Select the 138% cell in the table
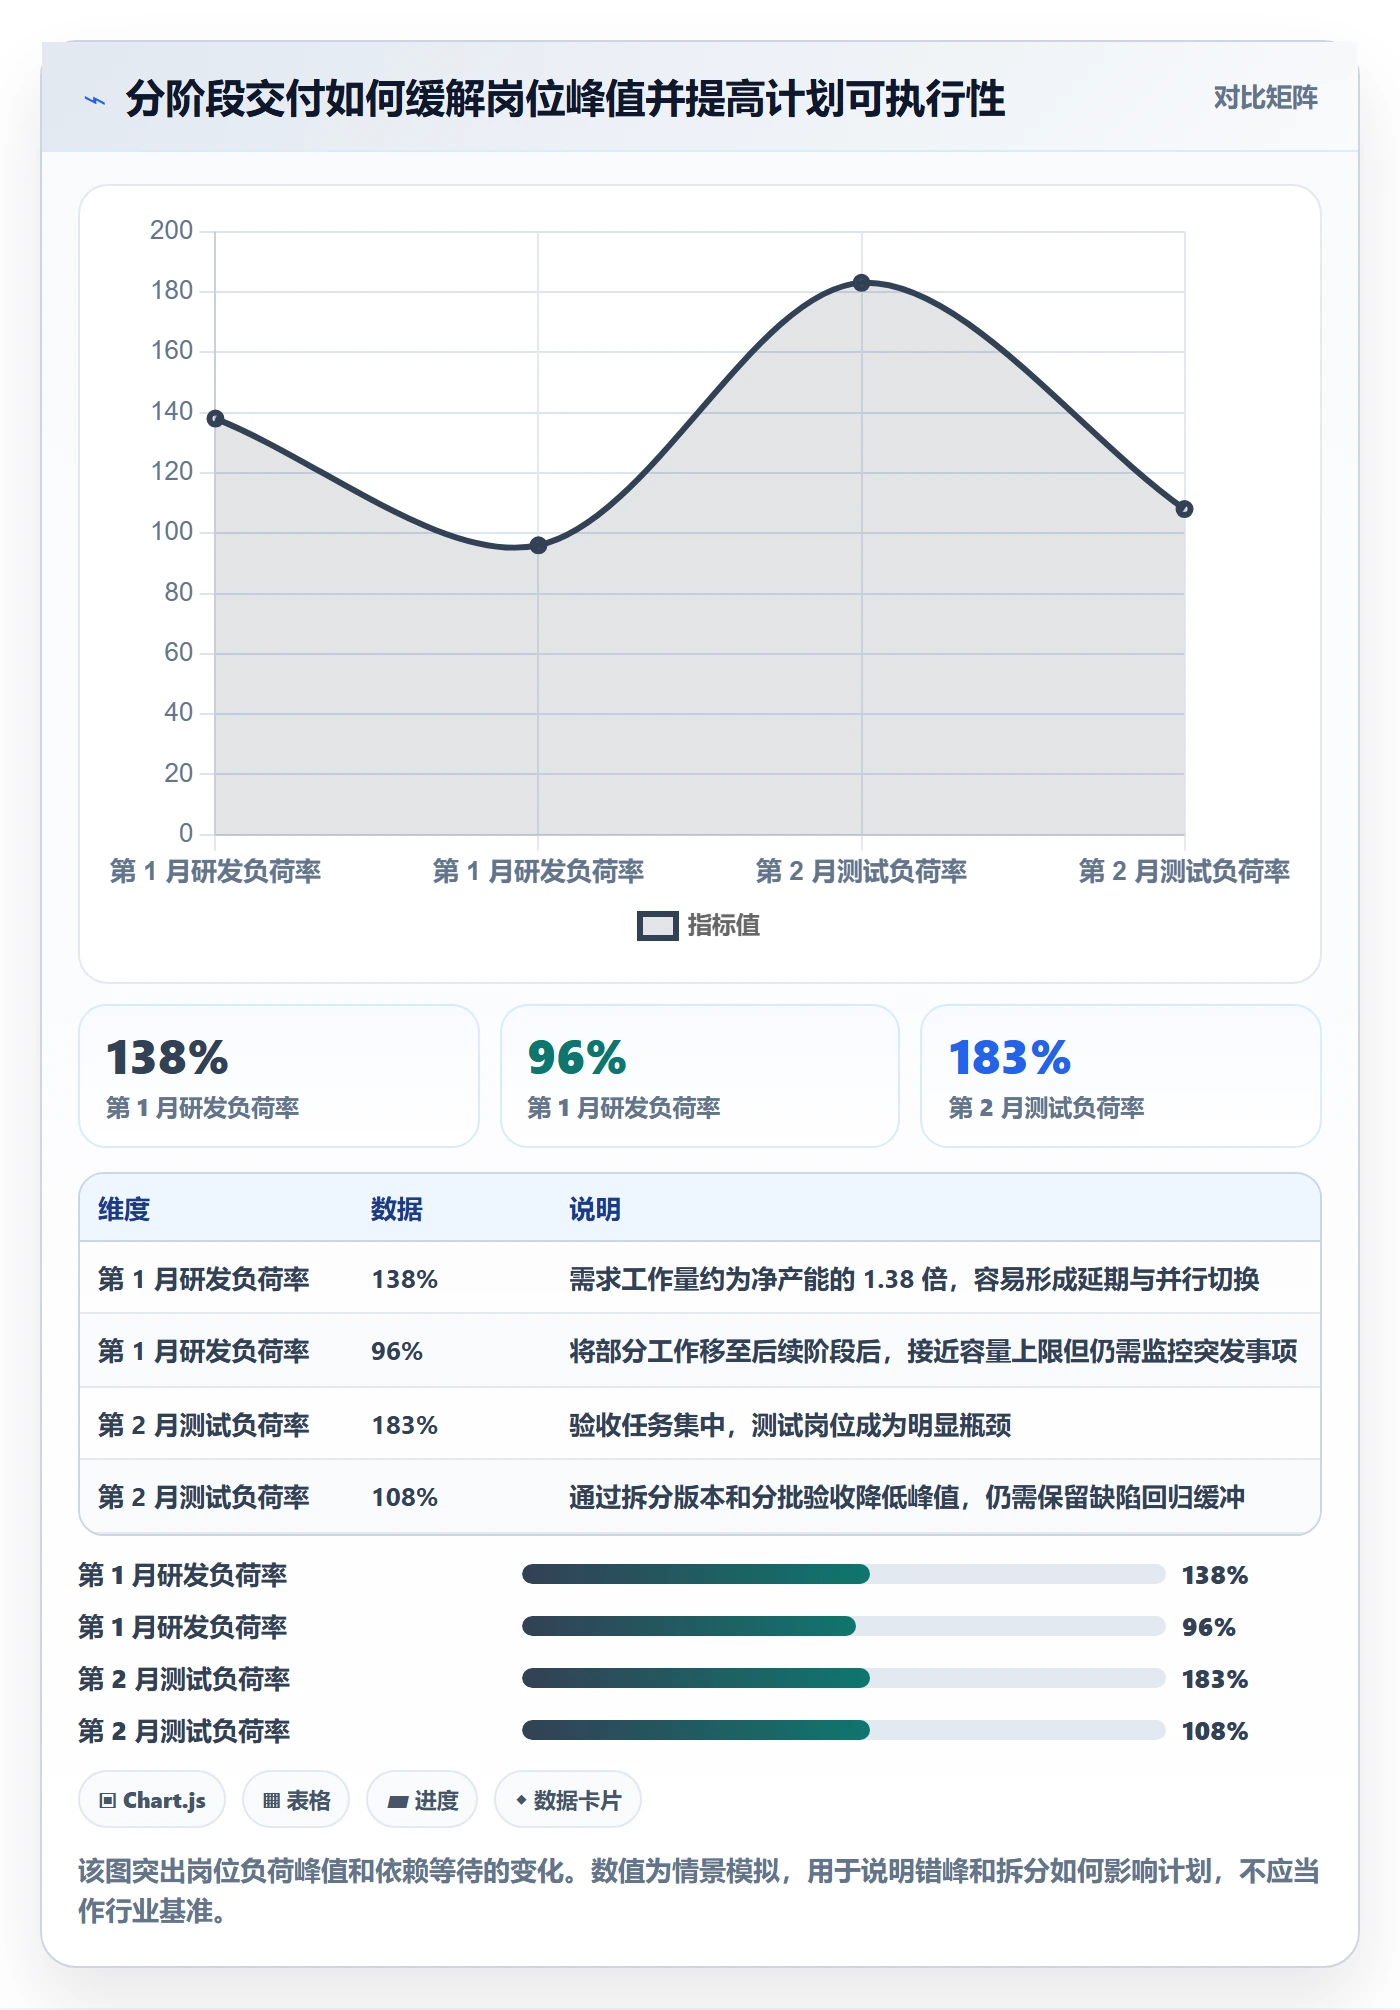 (x=405, y=1279)
